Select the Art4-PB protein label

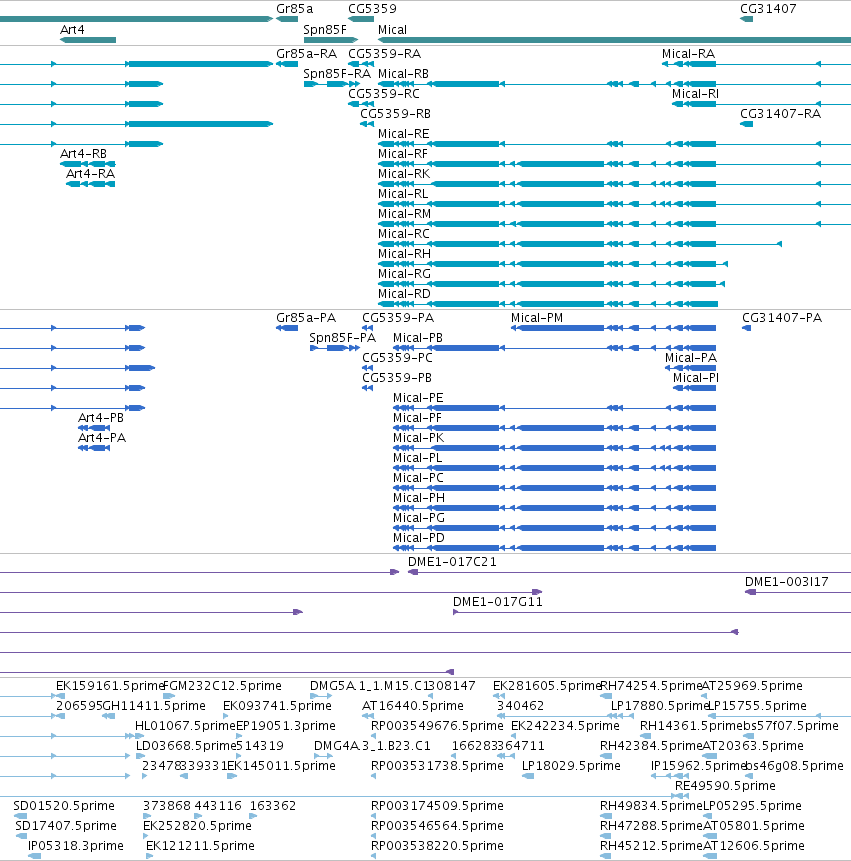click(101, 418)
